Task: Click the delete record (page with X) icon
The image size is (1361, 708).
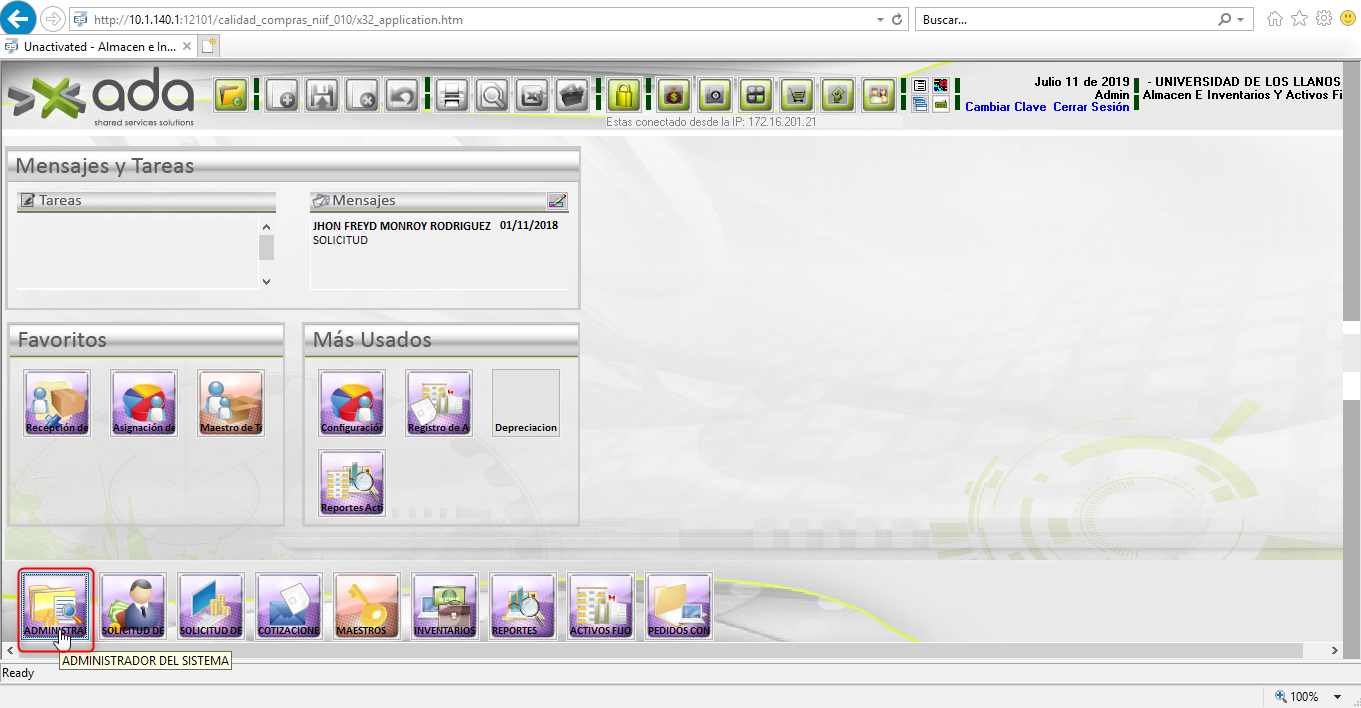Action: point(362,96)
